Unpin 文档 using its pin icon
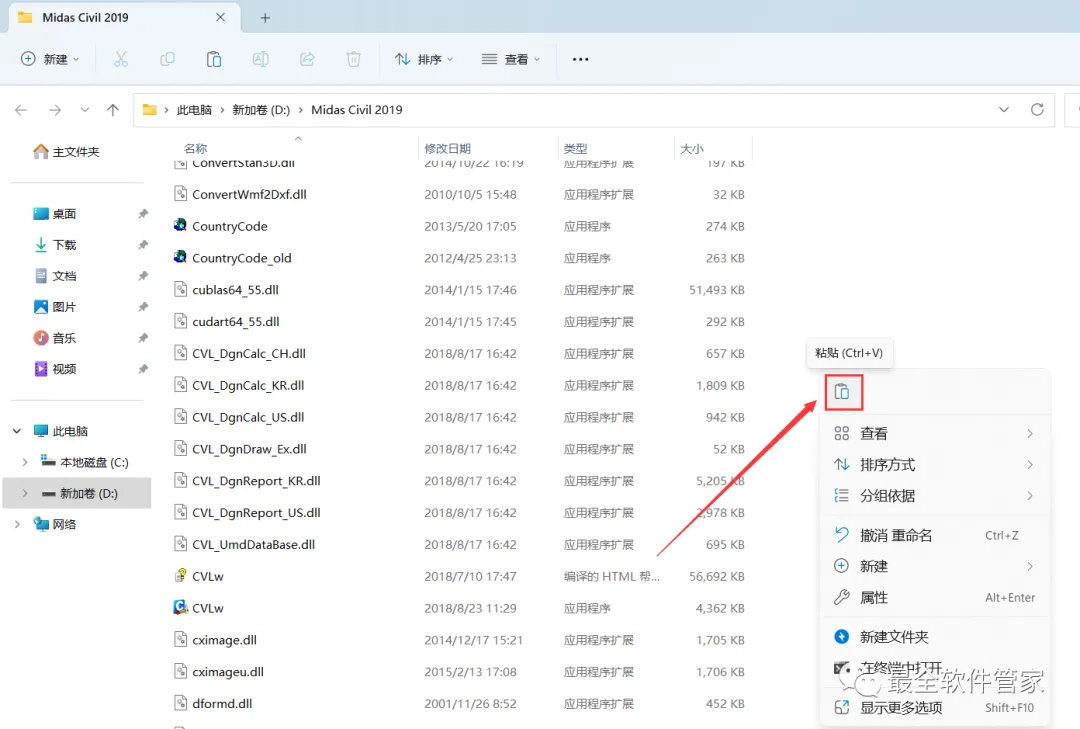 [x=143, y=276]
